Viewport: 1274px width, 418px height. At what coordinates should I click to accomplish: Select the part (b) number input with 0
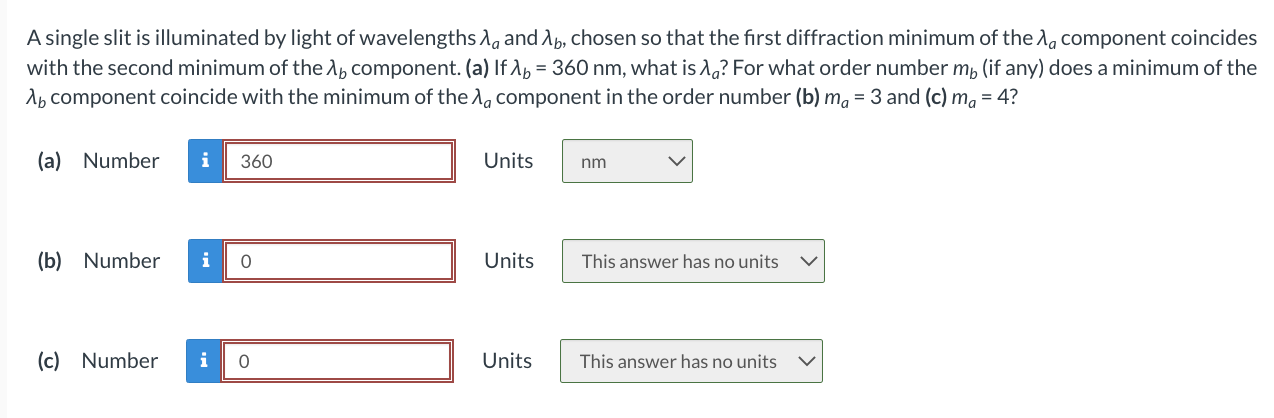(x=339, y=261)
